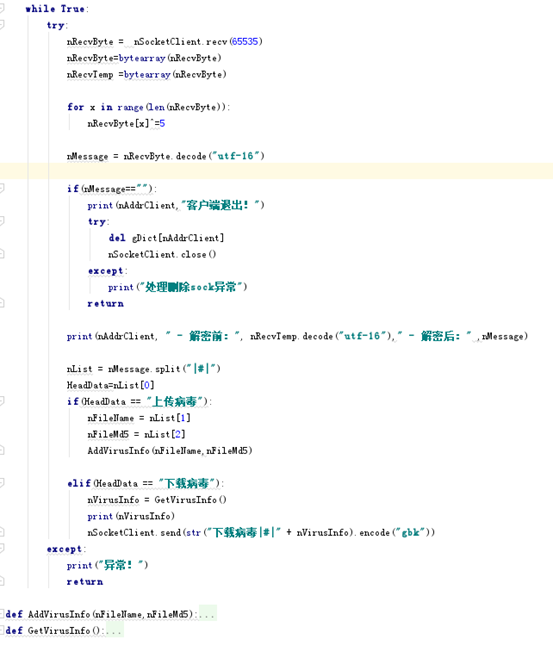Image resolution: width=553 pixels, height=658 pixels.
Task: Collapse the 'while True:' block fold marker
Action: 2,8
